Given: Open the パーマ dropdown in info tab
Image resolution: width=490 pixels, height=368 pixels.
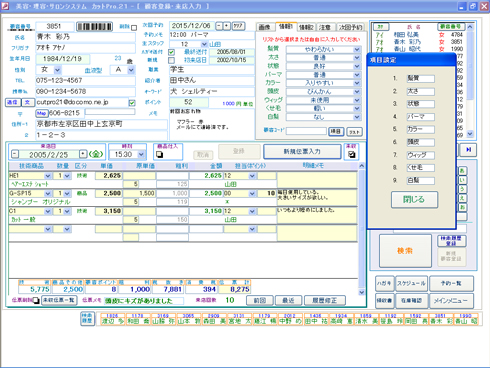Looking at the screenshot, I should (x=357, y=75).
